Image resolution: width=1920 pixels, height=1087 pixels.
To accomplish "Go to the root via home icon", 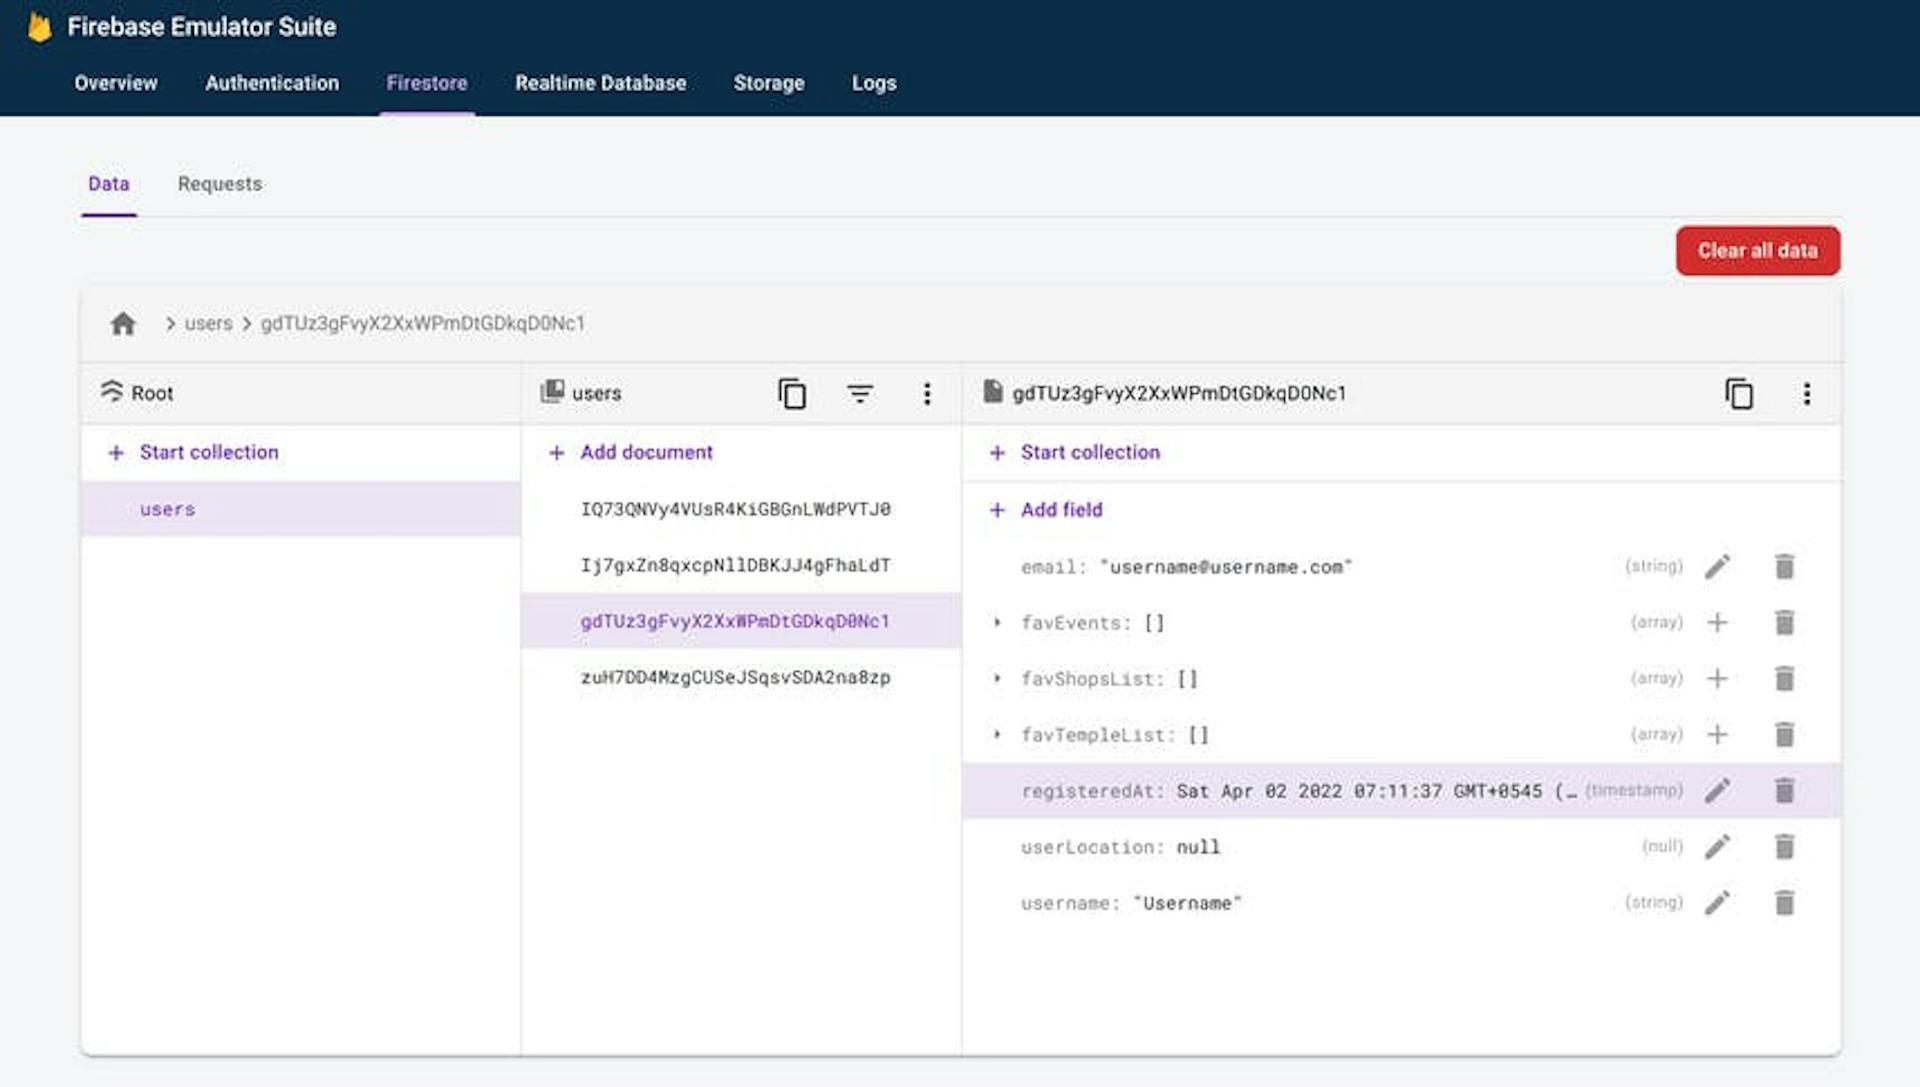I will 123,324.
